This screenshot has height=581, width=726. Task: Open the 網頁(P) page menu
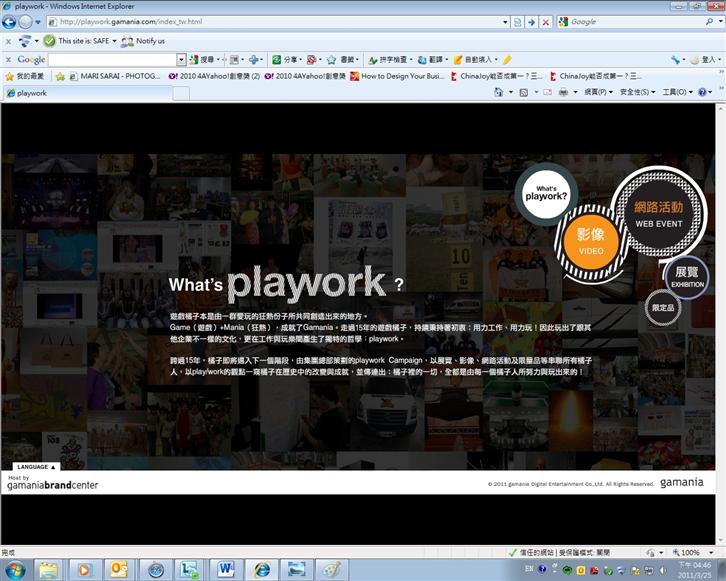[x=598, y=92]
